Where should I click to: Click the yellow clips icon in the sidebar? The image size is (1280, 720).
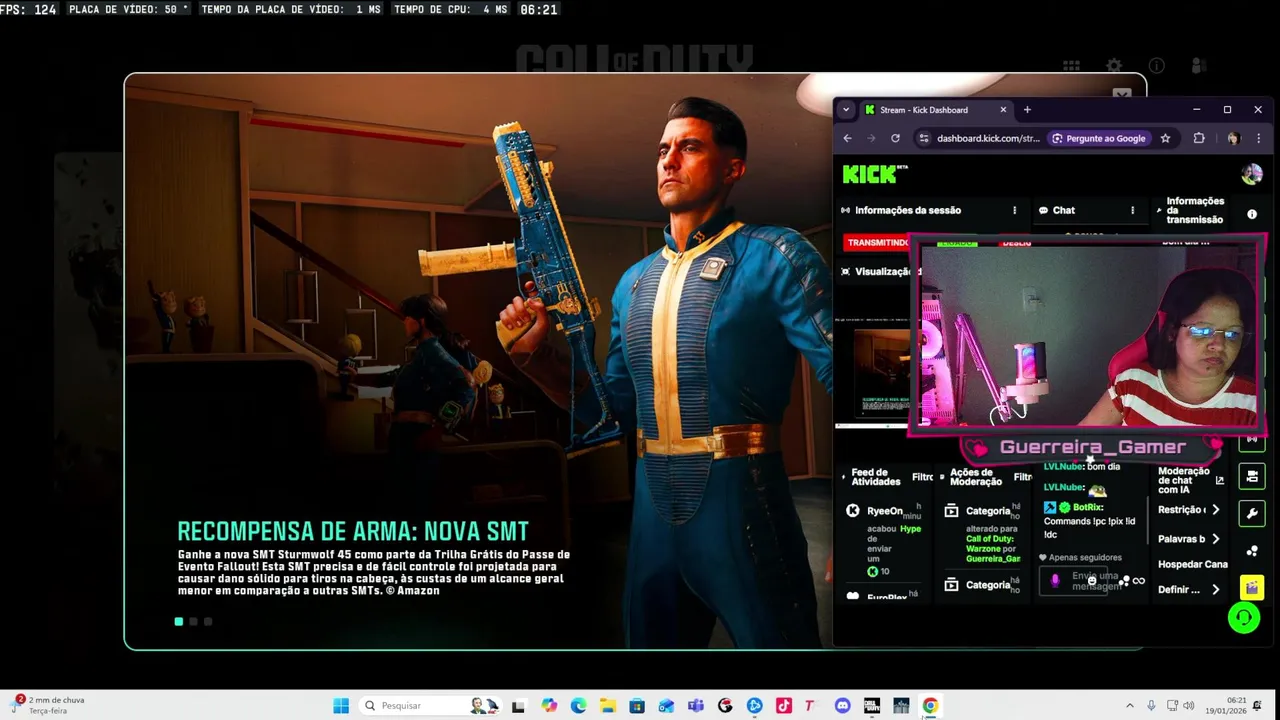click(1252, 588)
